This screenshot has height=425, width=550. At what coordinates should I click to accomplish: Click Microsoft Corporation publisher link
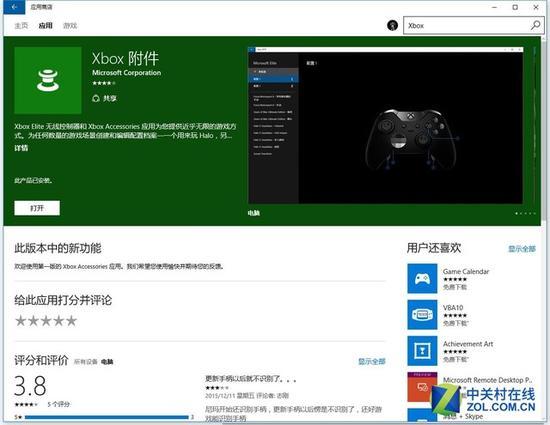[126, 73]
